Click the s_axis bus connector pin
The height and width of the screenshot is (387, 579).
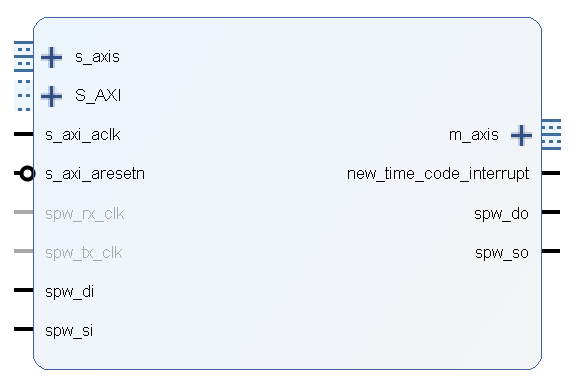tap(24, 56)
